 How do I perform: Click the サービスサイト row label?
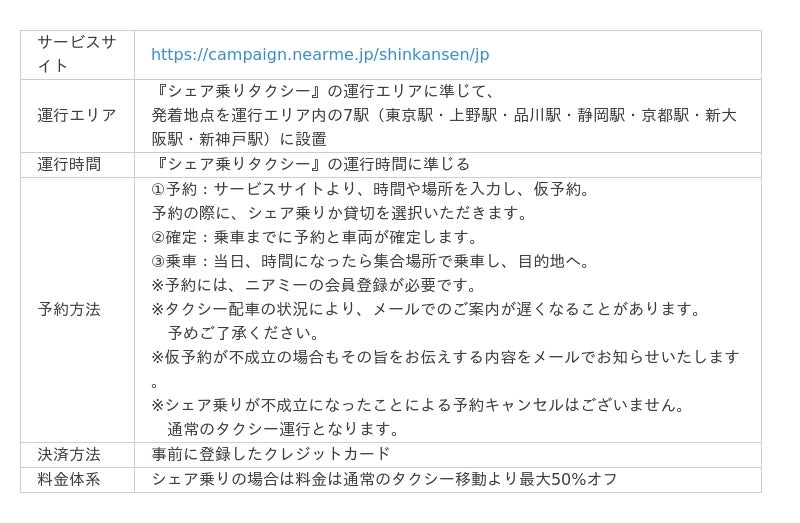77,54
